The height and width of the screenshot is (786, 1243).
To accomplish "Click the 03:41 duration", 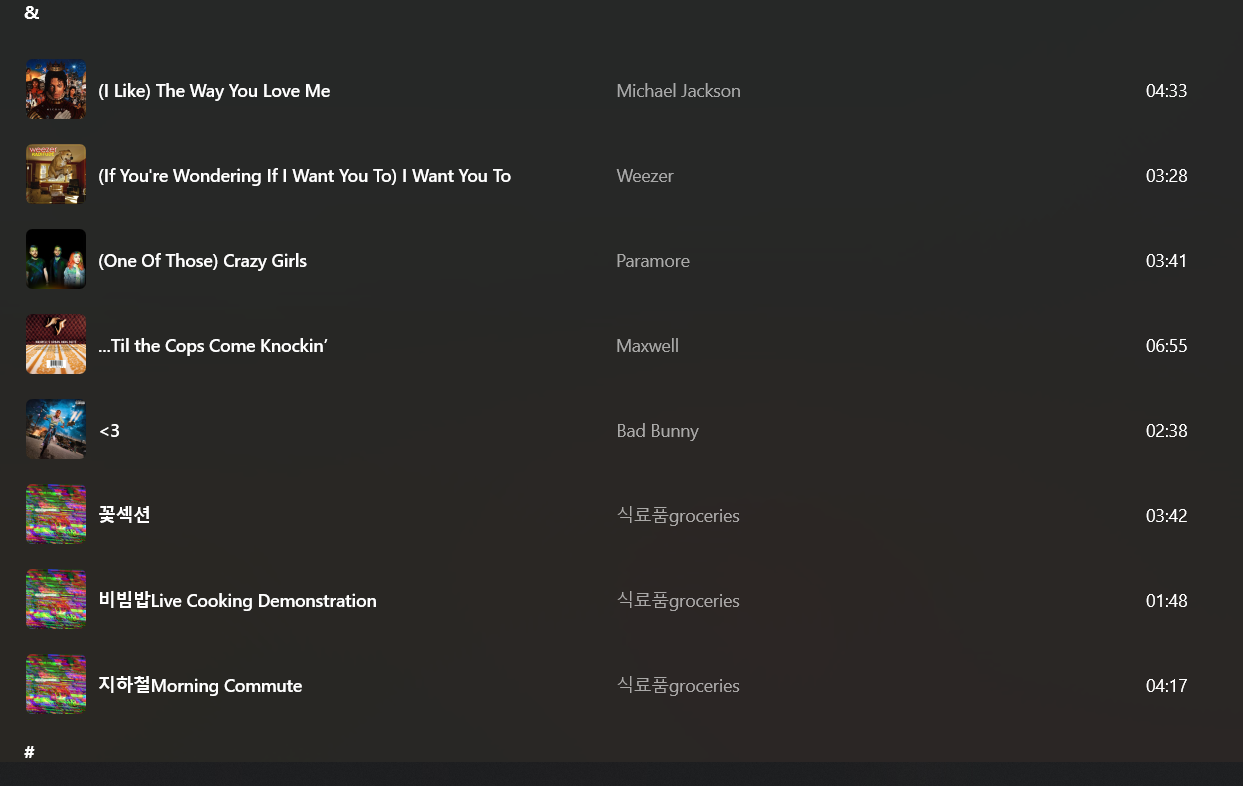I will pyautogui.click(x=1166, y=261).
